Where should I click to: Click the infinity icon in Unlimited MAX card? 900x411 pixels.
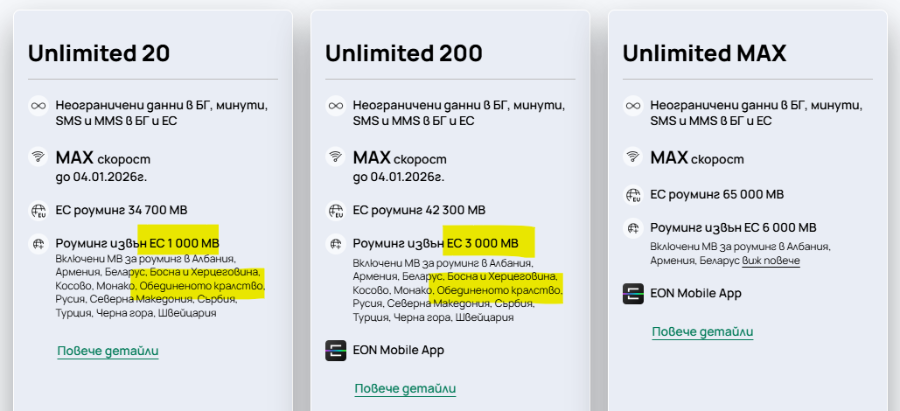[x=633, y=106]
